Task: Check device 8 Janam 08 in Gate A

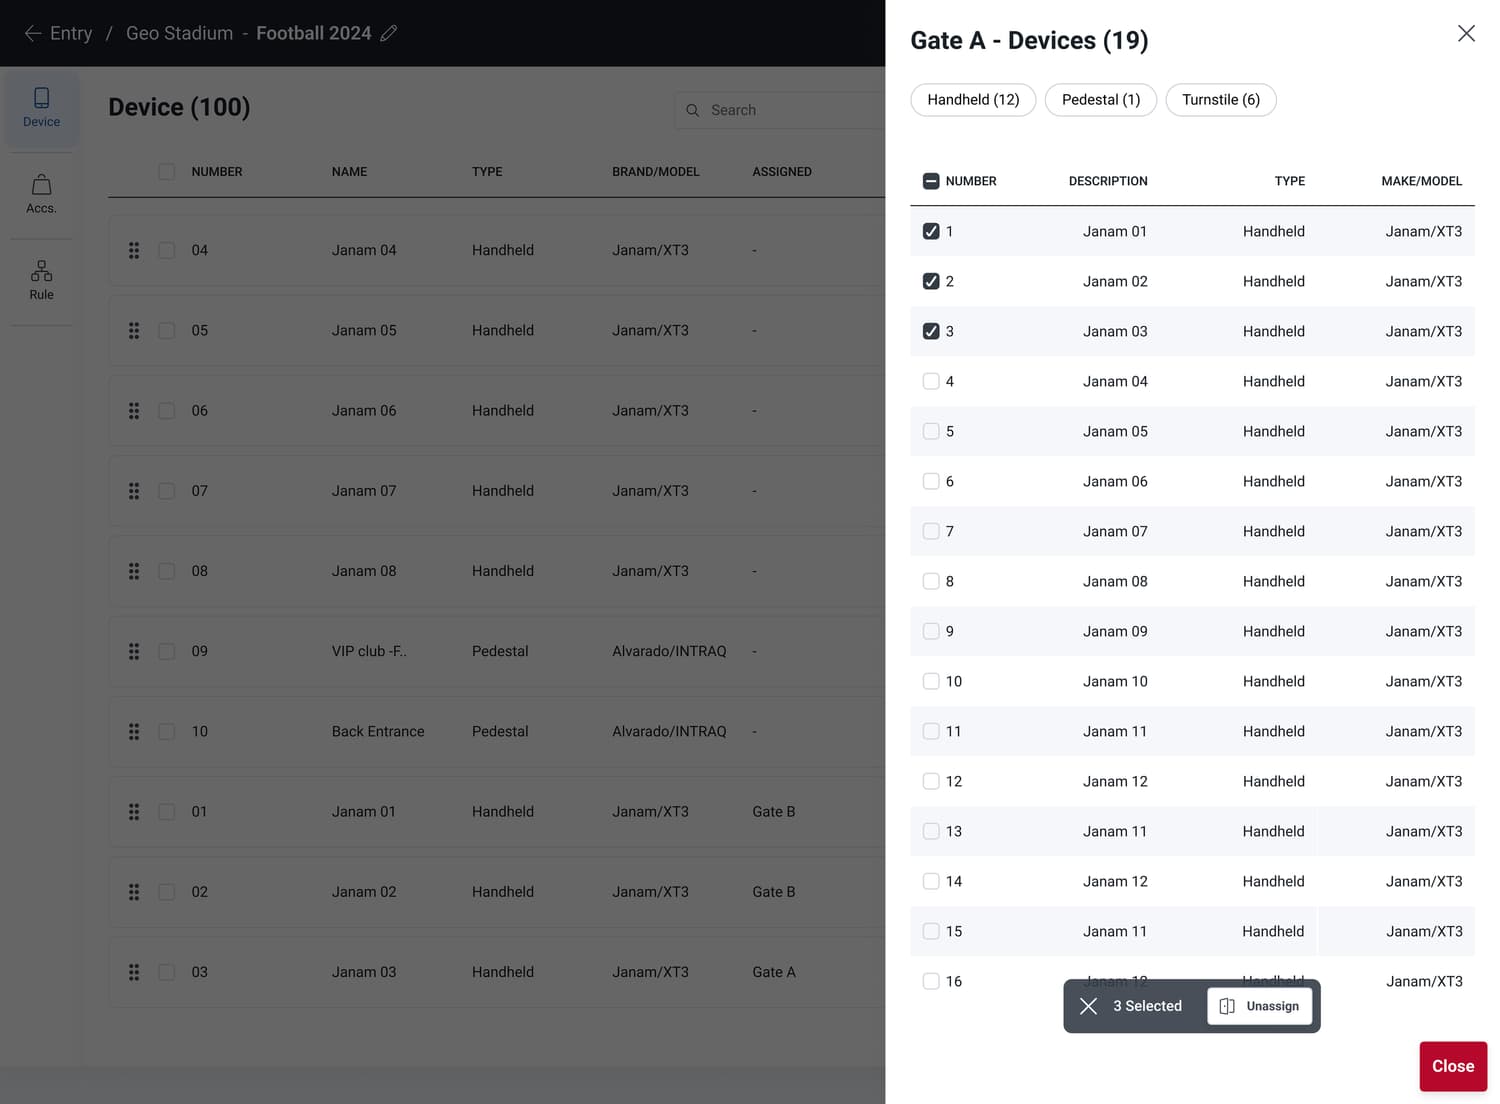Action: pos(931,581)
